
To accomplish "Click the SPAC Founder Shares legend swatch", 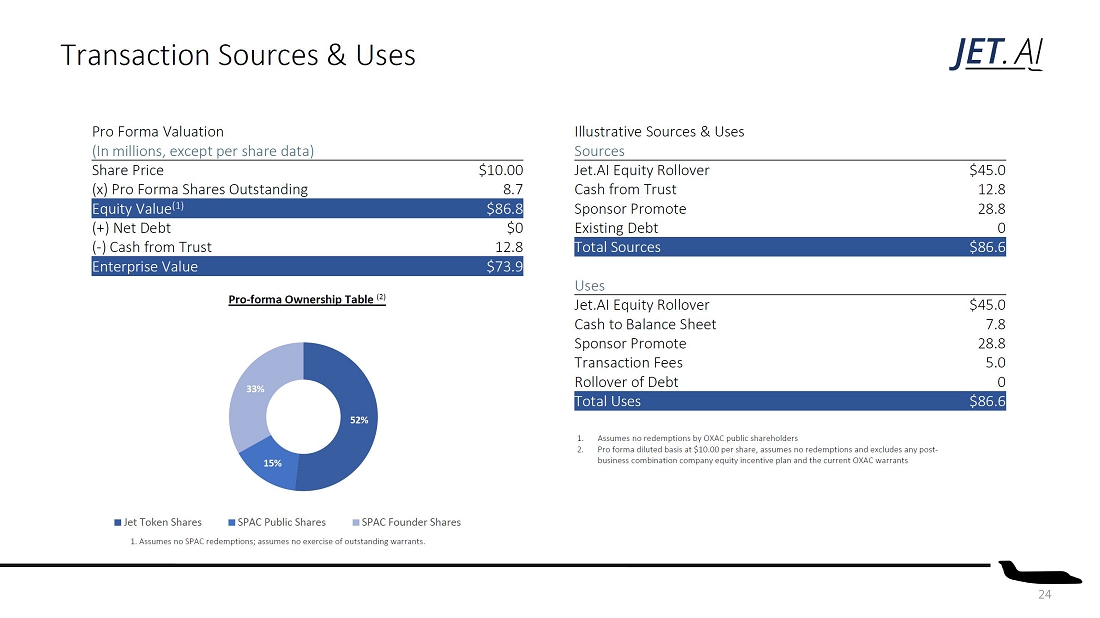I will point(356,522).
